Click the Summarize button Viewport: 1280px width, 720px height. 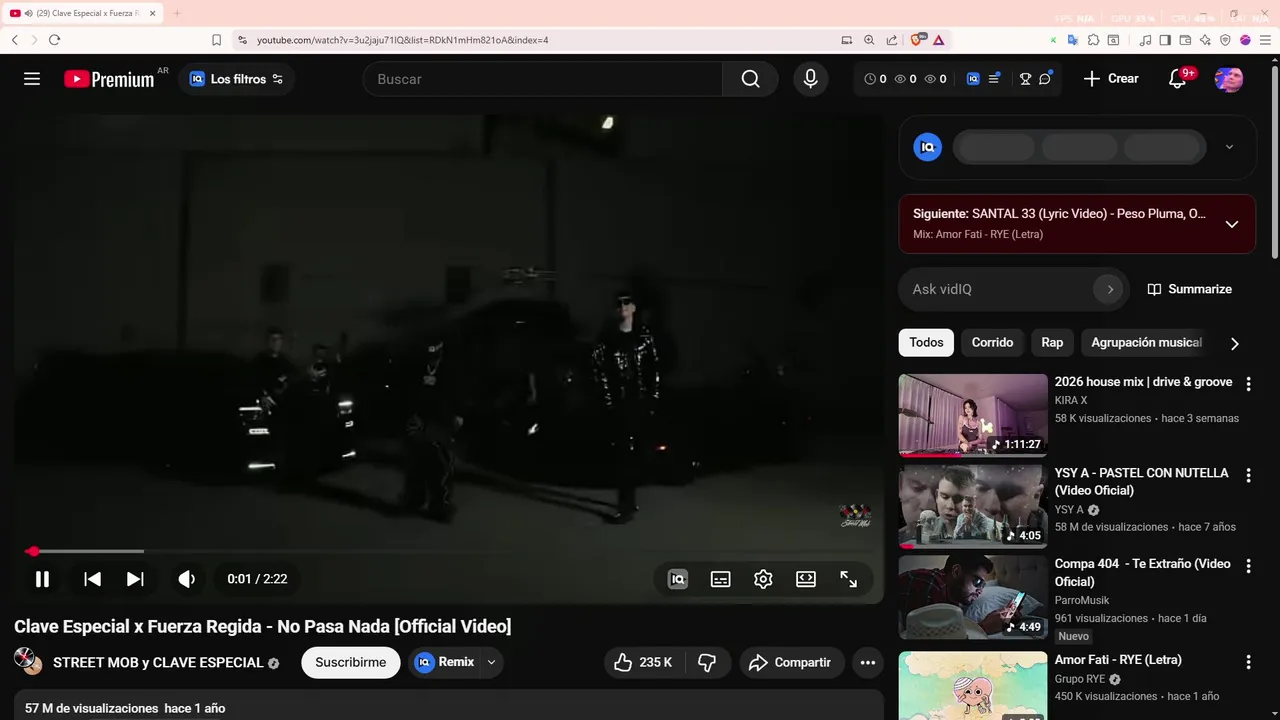pyautogui.click(x=1189, y=289)
